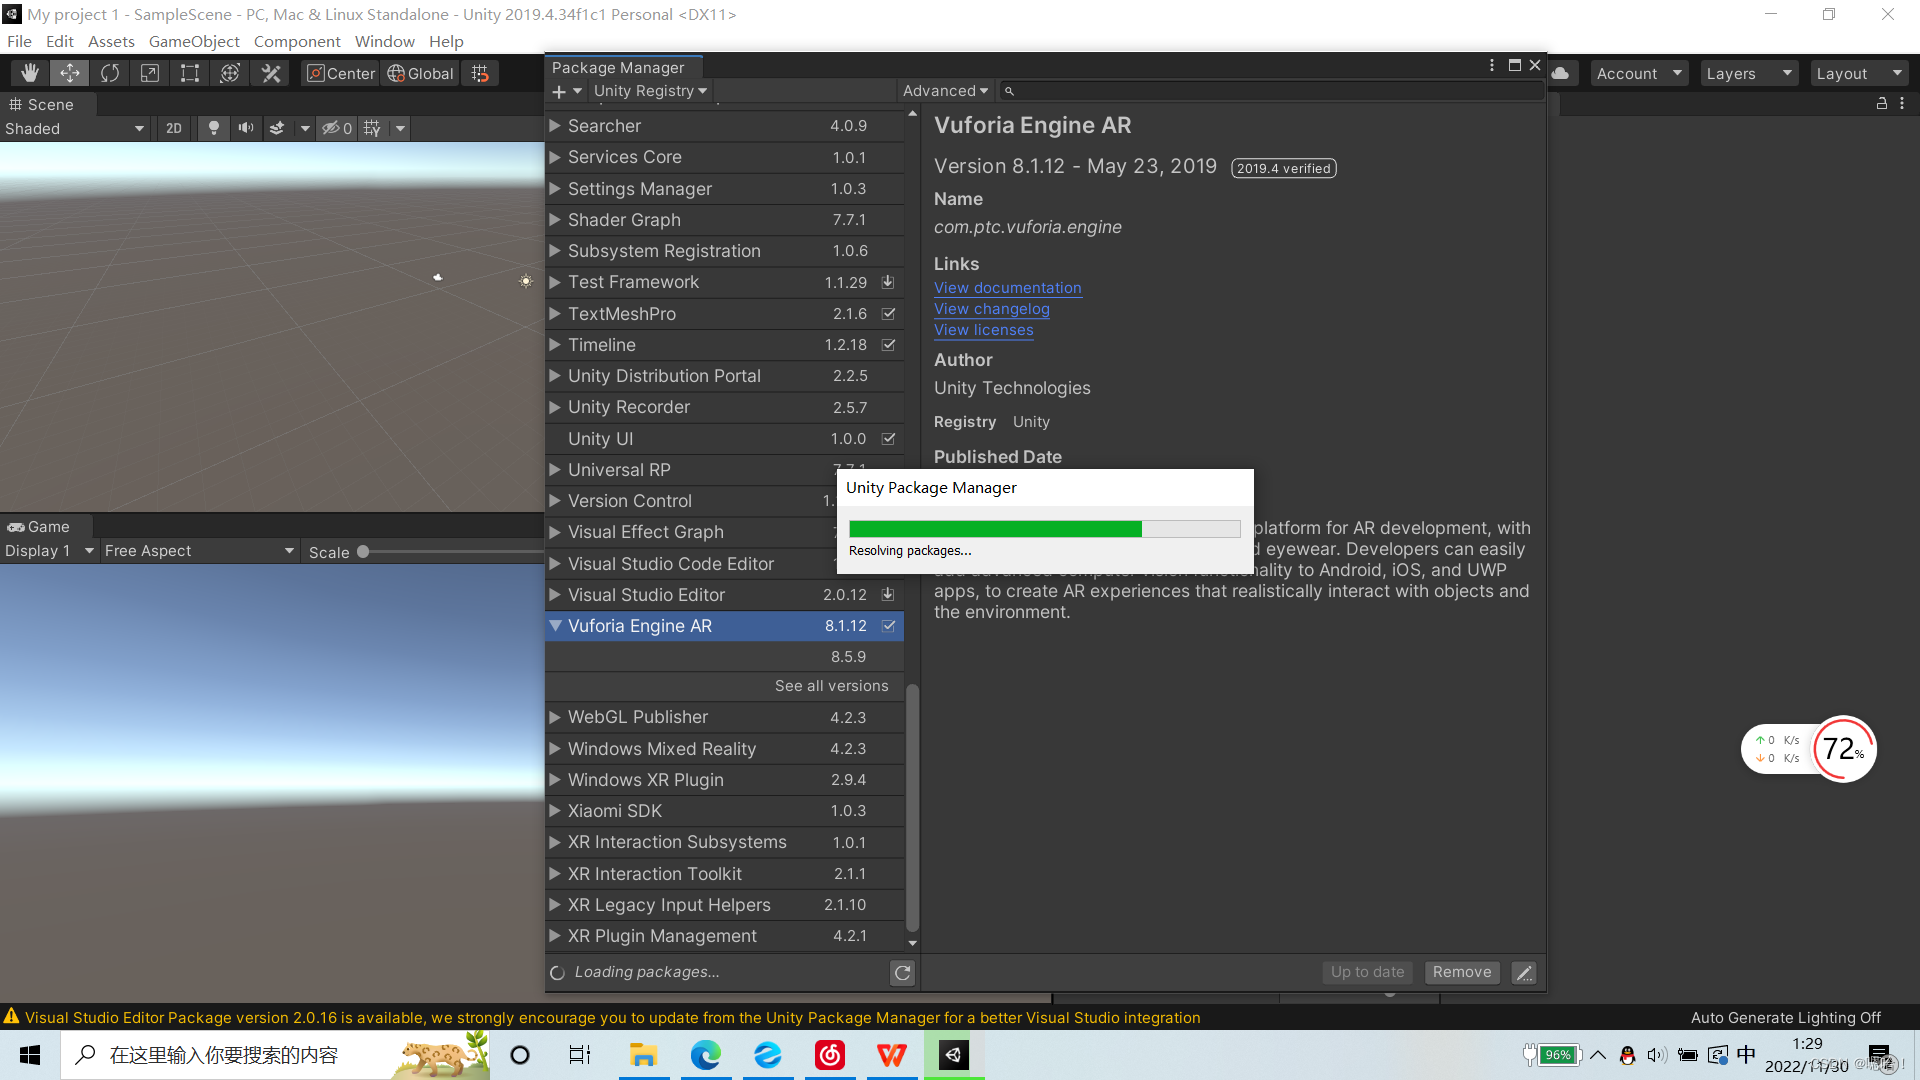Select the Move tool
The image size is (1920, 1080).
[x=70, y=73]
